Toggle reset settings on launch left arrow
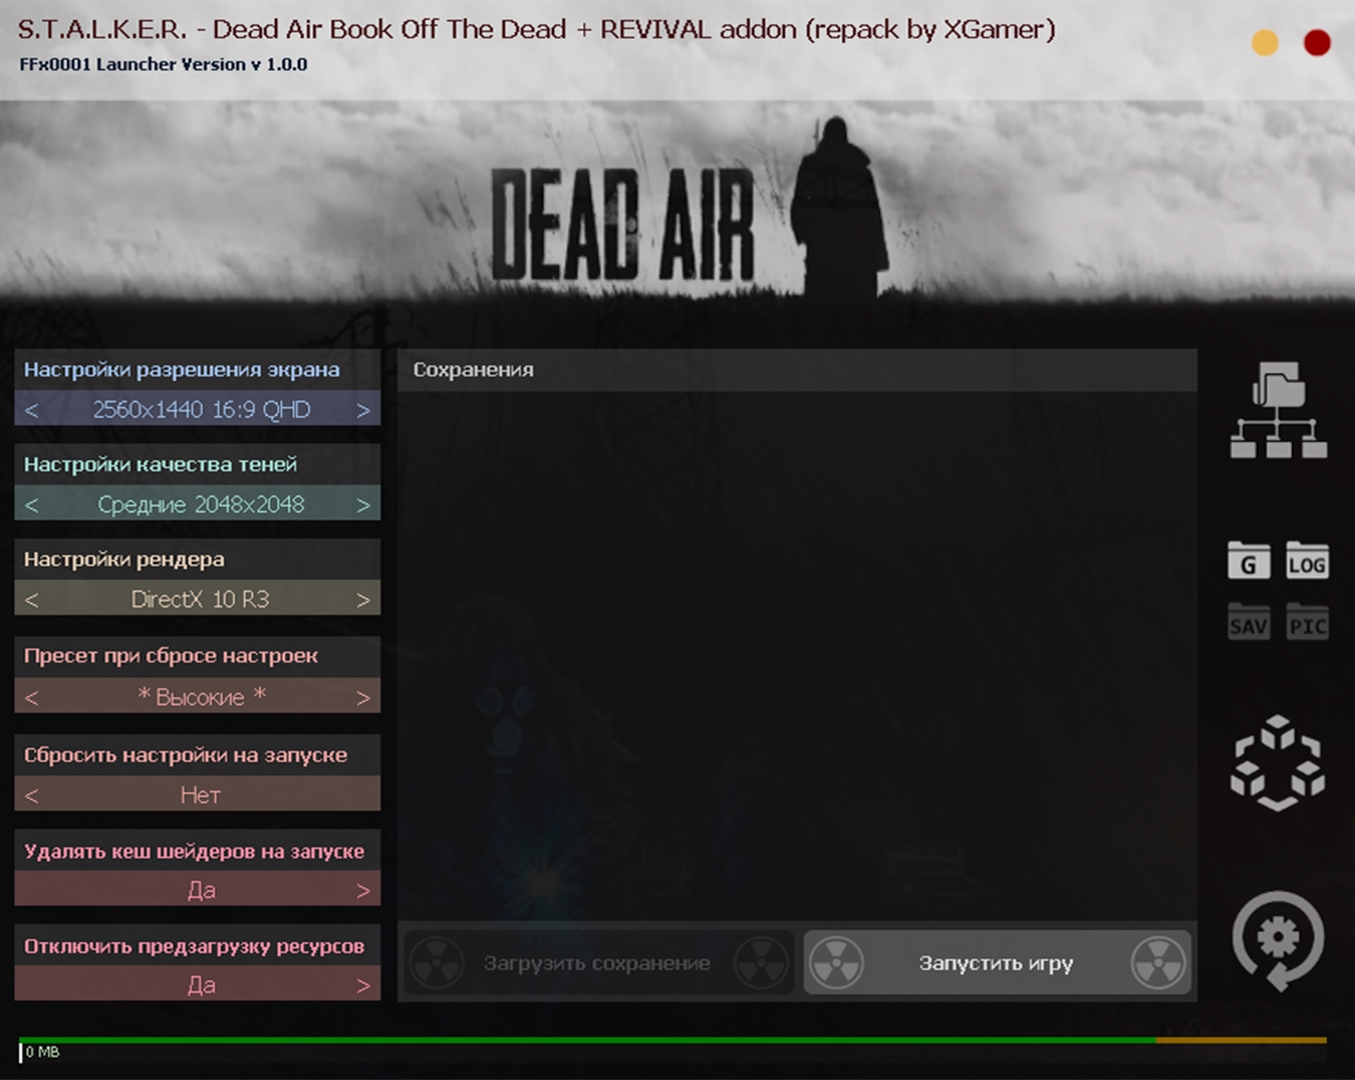 click(32, 796)
